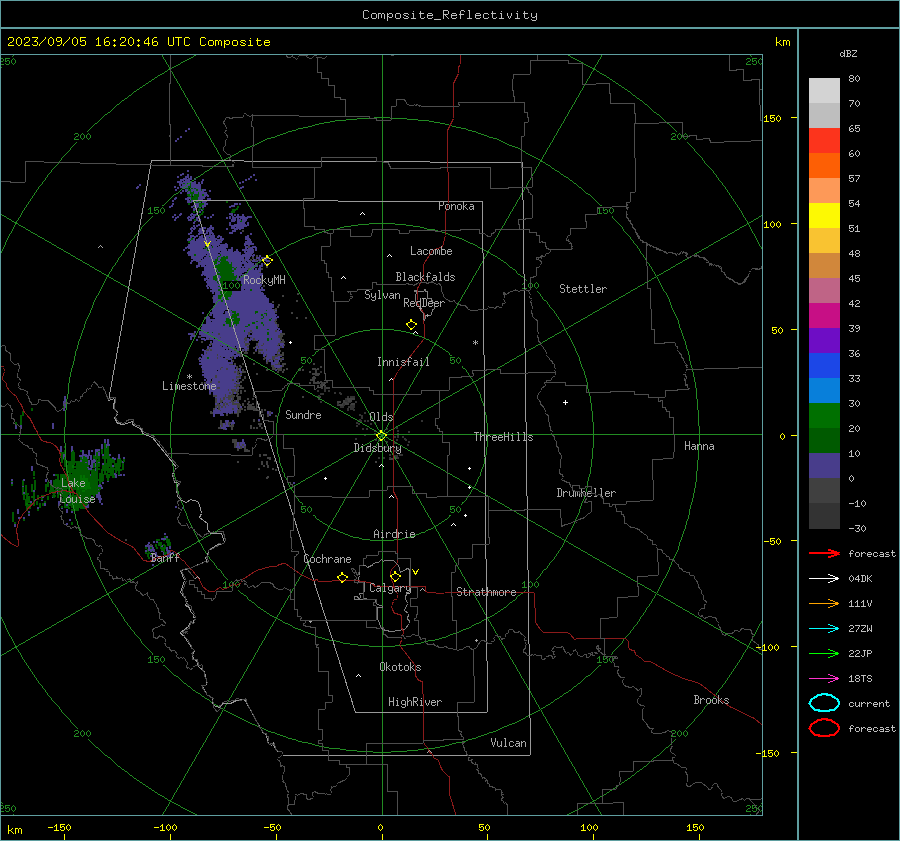Click the Calgary city label

390,588
